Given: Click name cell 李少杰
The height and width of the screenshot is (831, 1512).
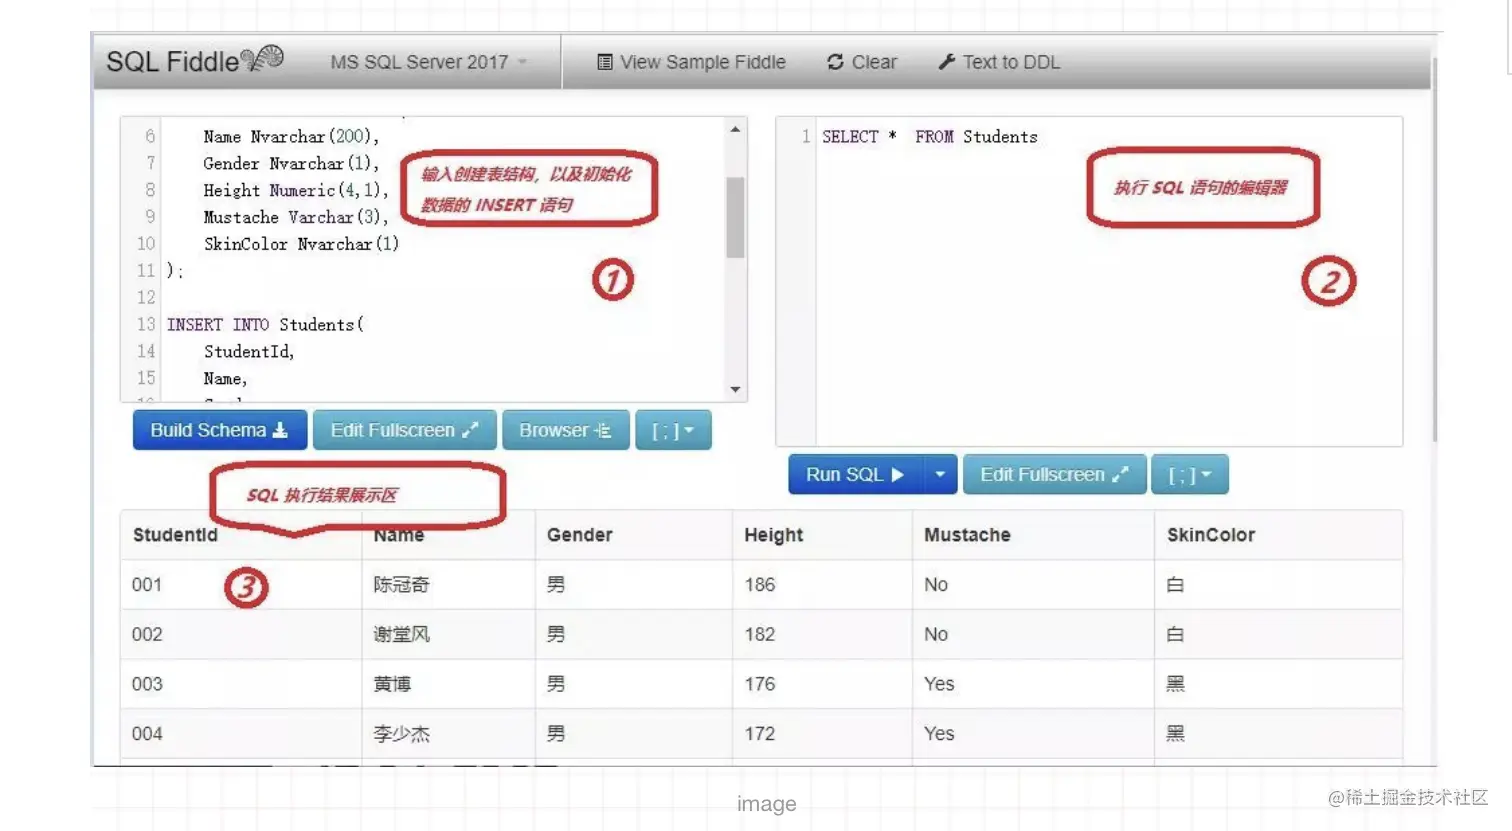Looking at the screenshot, I should 401,734.
